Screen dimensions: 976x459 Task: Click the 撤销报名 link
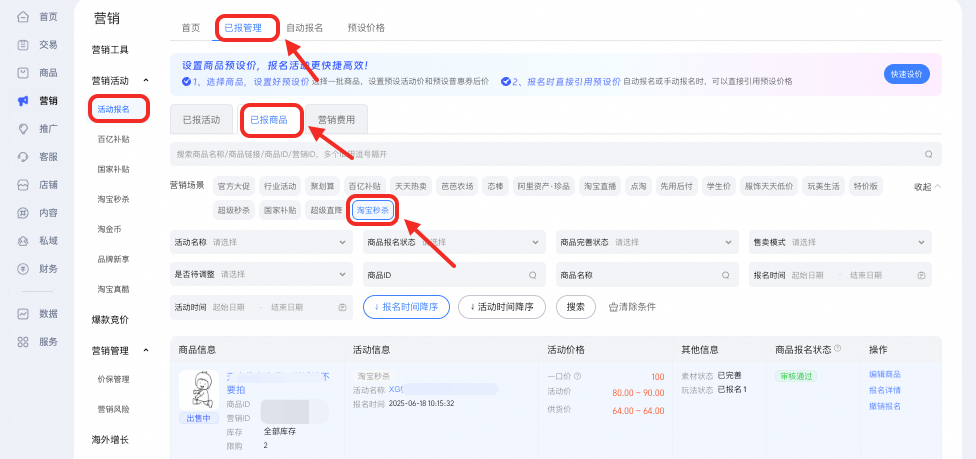[885, 407]
